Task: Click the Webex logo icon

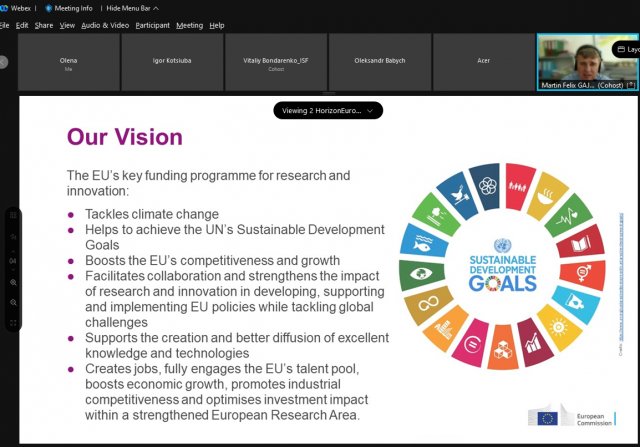Action: tap(4, 8)
